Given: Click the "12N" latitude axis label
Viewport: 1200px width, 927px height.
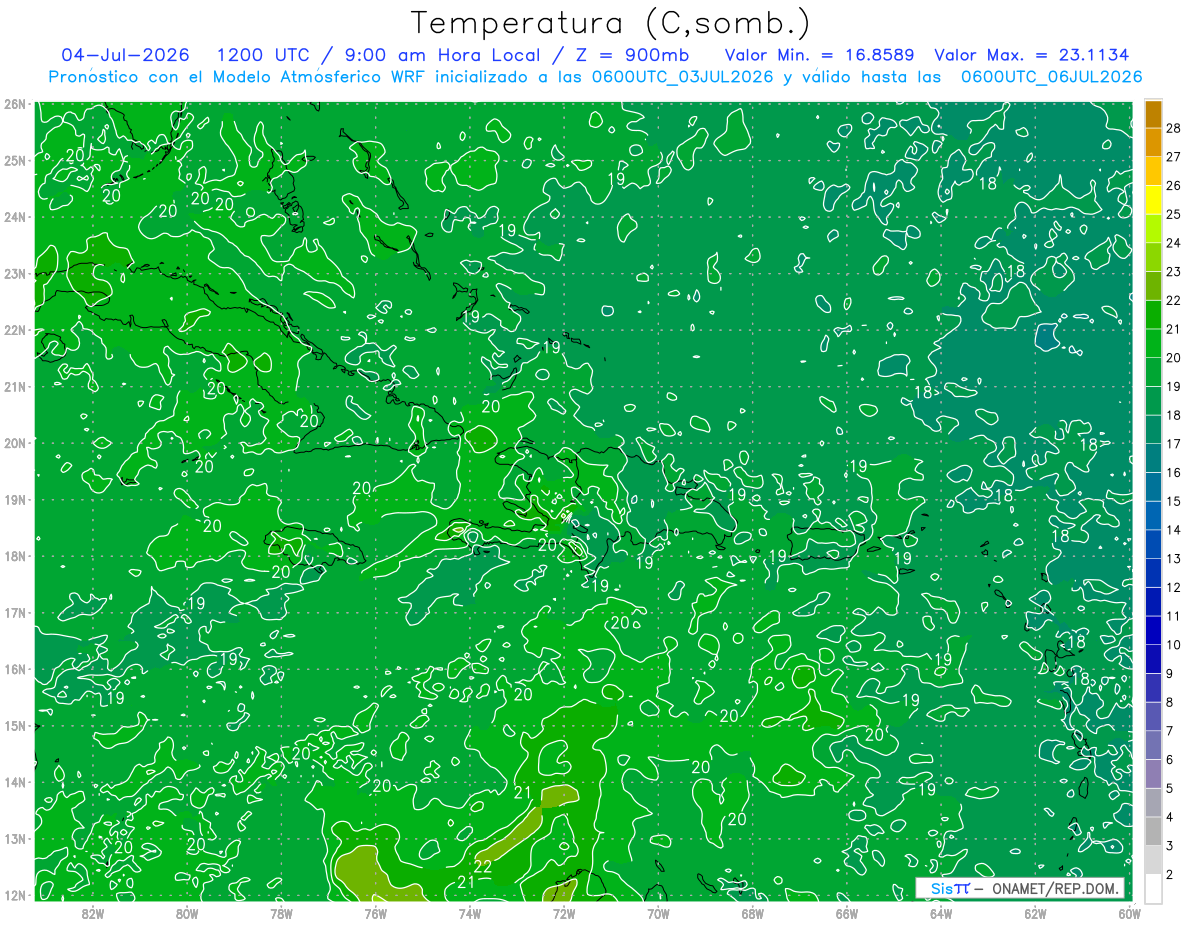Looking at the screenshot, I should pos(14,895).
